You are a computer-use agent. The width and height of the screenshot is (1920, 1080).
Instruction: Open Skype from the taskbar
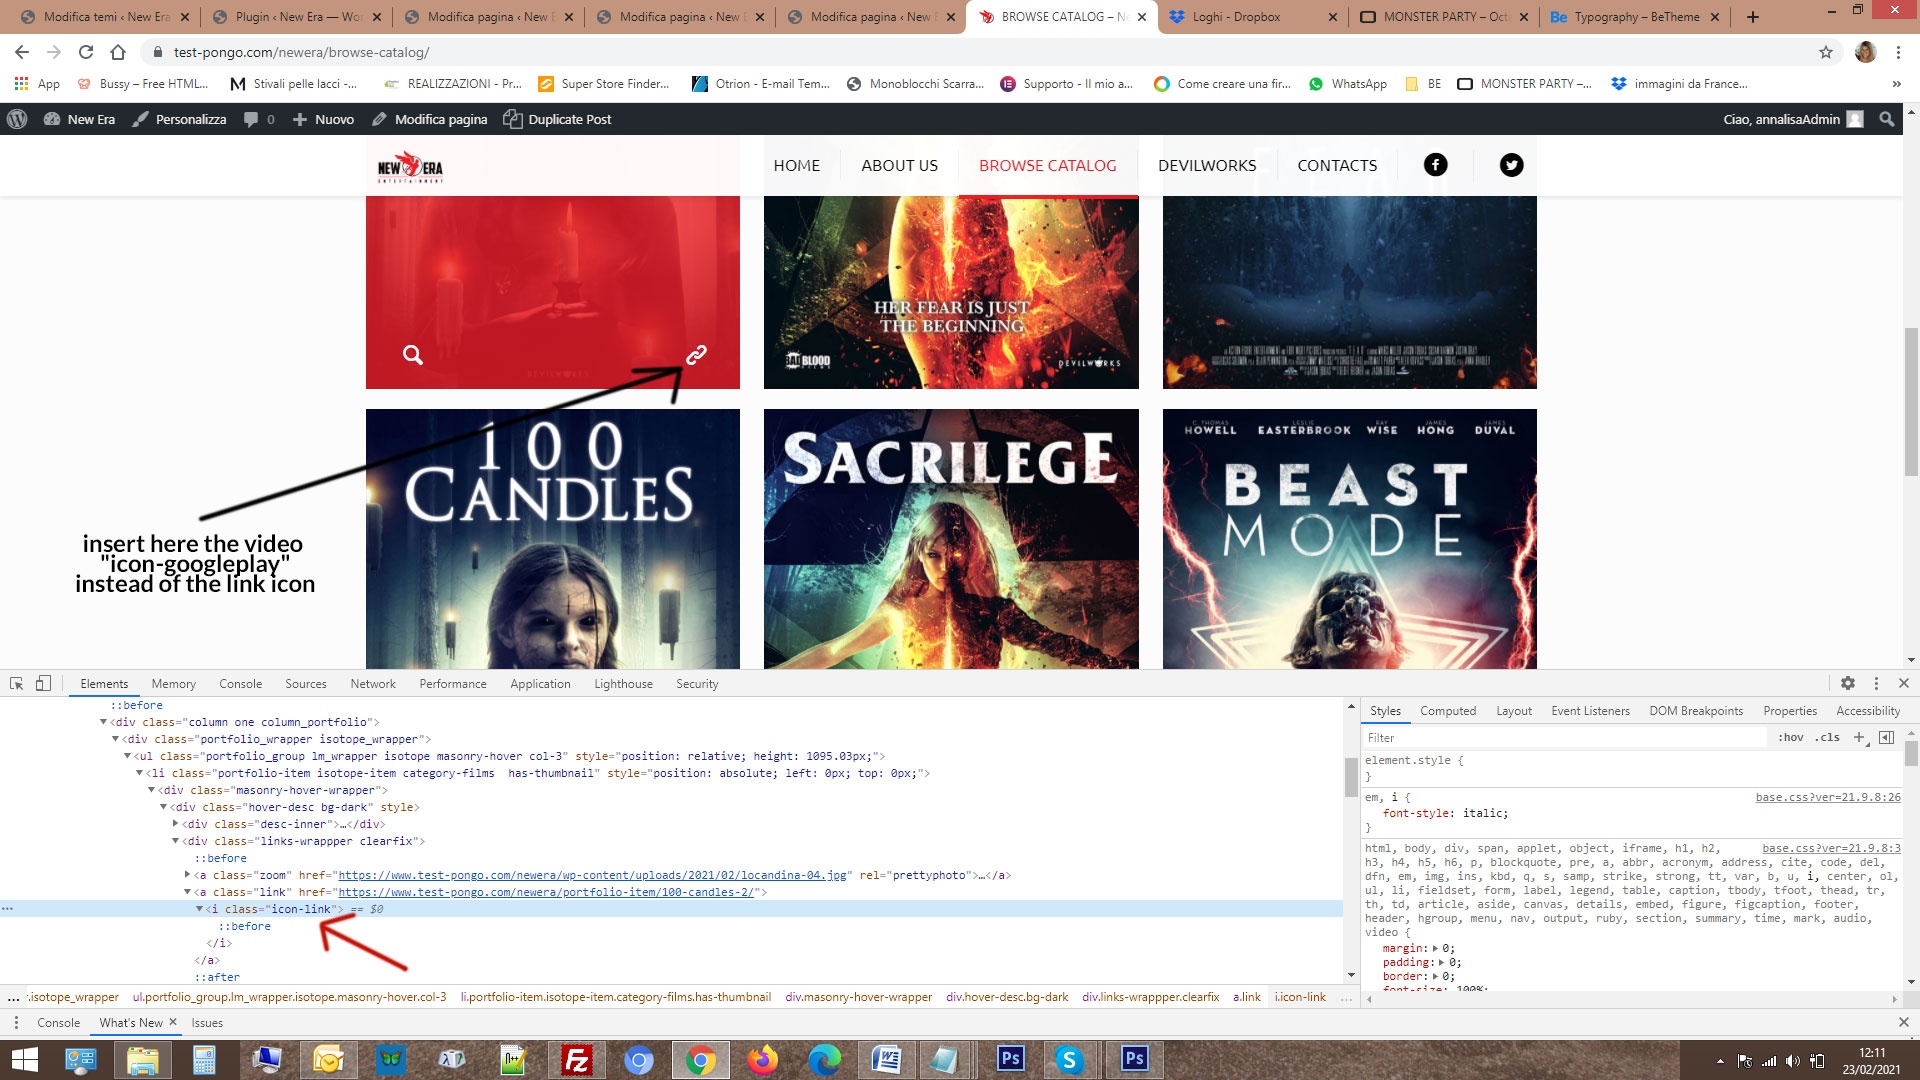coord(1069,1060)
